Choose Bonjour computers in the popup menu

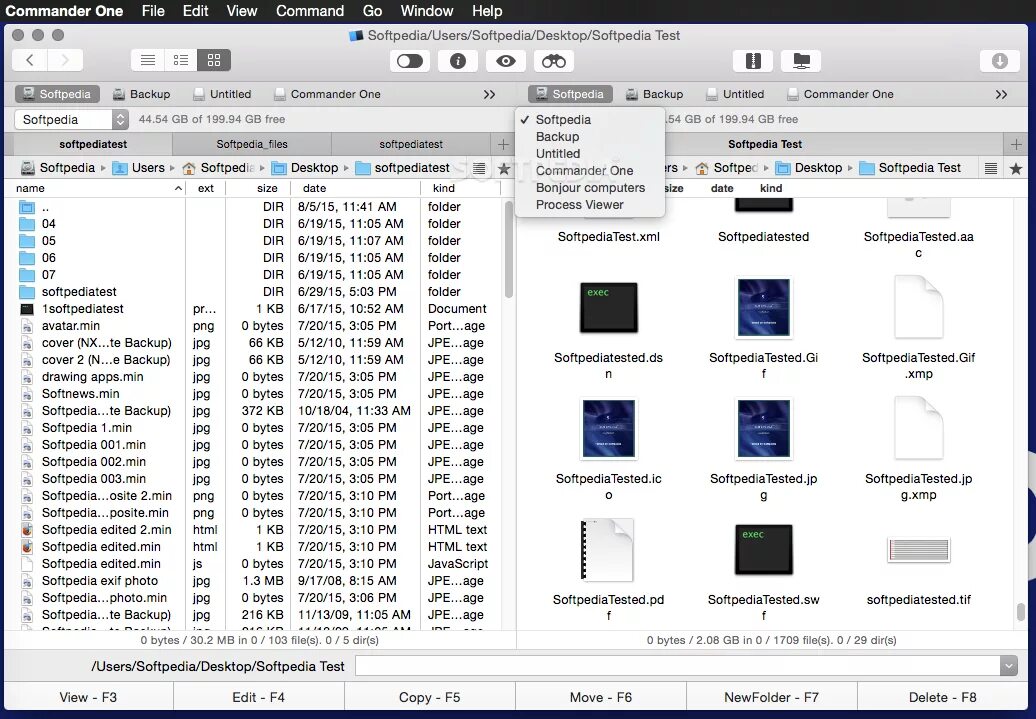(590, 188)
